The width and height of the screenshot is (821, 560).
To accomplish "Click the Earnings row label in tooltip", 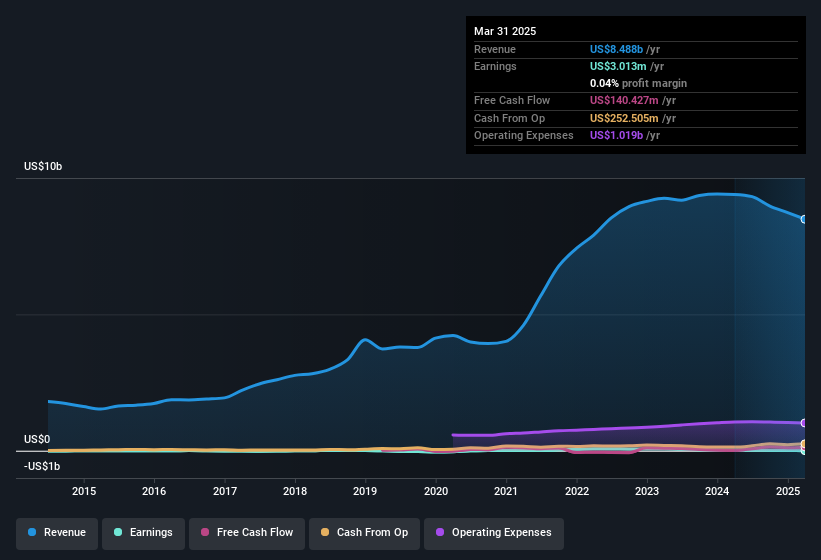I will point(495,66).
